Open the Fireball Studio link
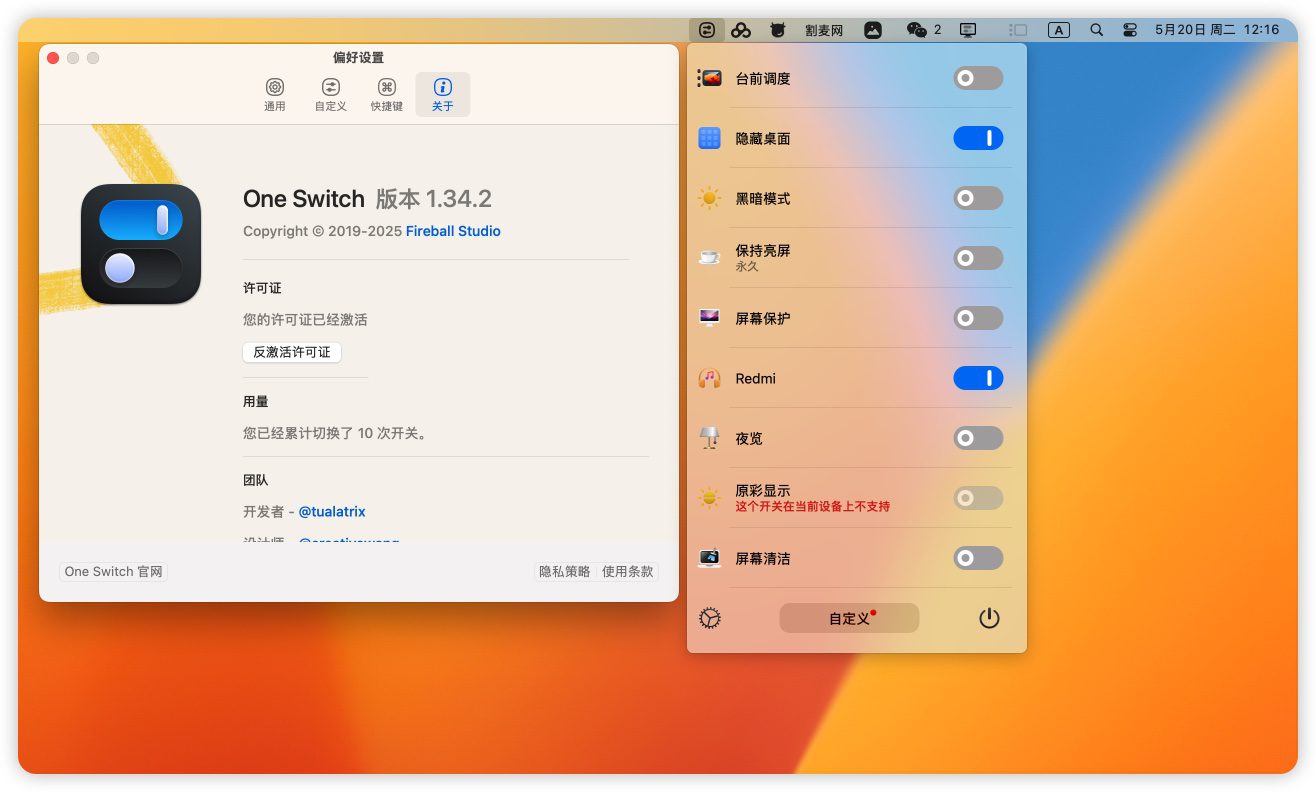 coord(453,231)
